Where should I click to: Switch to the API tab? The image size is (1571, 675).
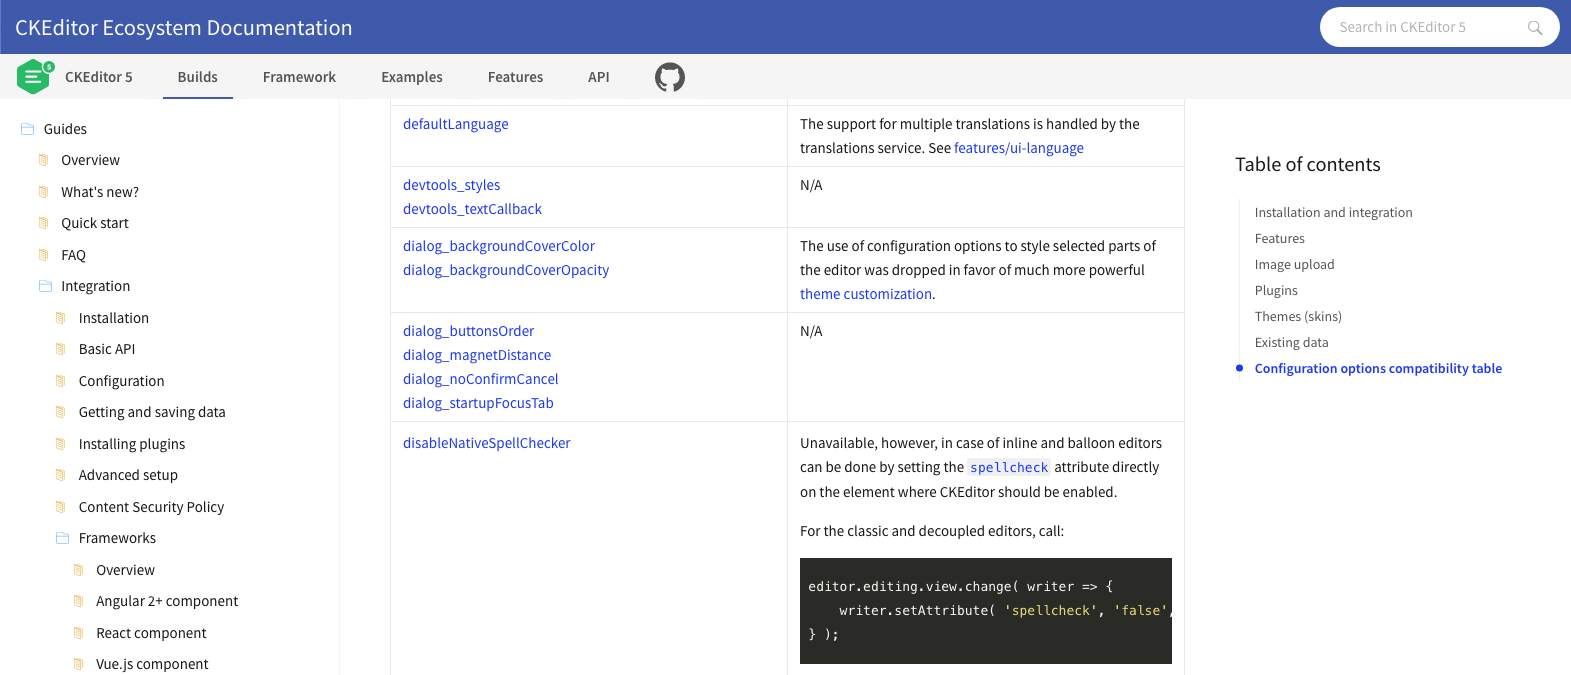598,77
